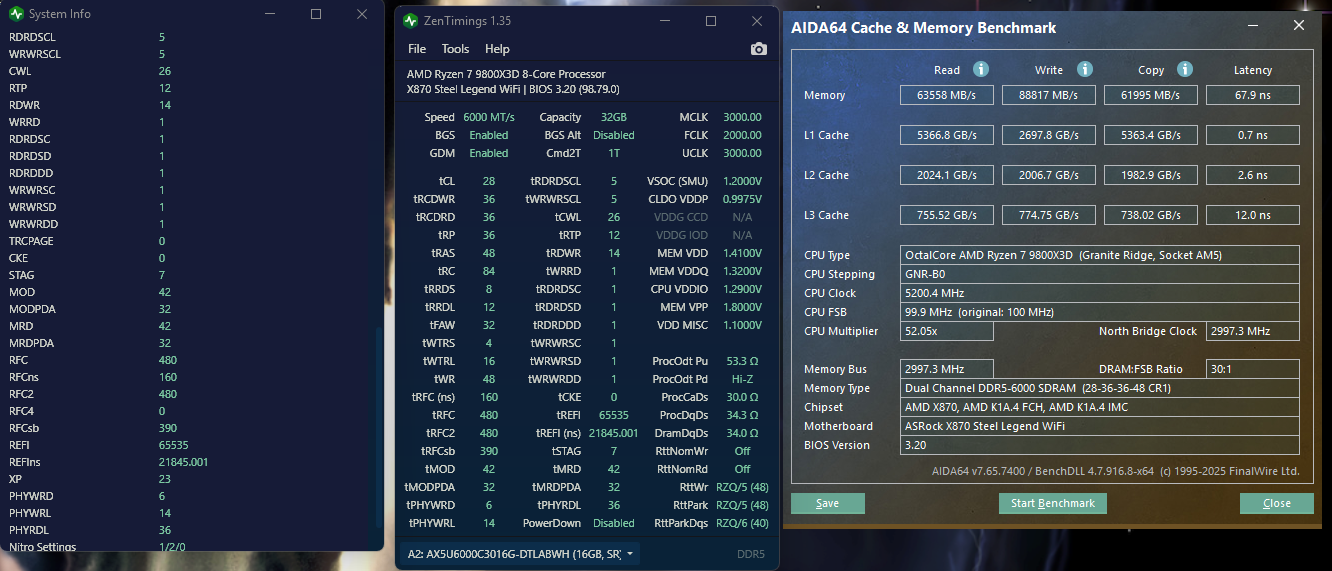1332x571 pixels.
Task: Click the PHYRDL row in System Info
Action: click(190, 530)
